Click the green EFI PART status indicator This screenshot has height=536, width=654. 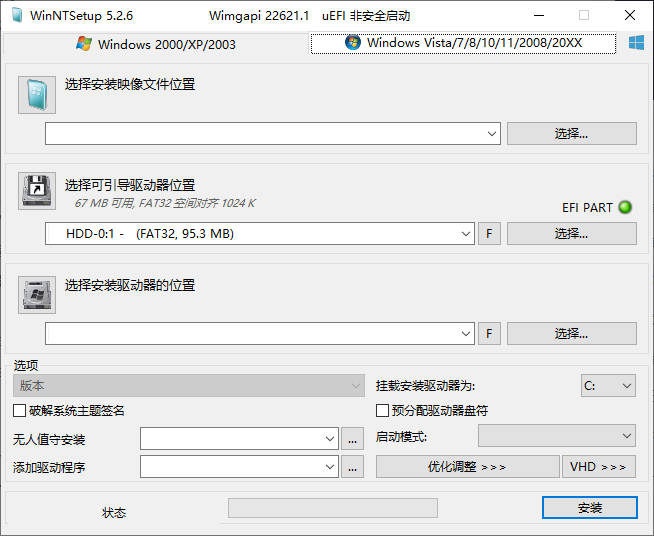625,207
